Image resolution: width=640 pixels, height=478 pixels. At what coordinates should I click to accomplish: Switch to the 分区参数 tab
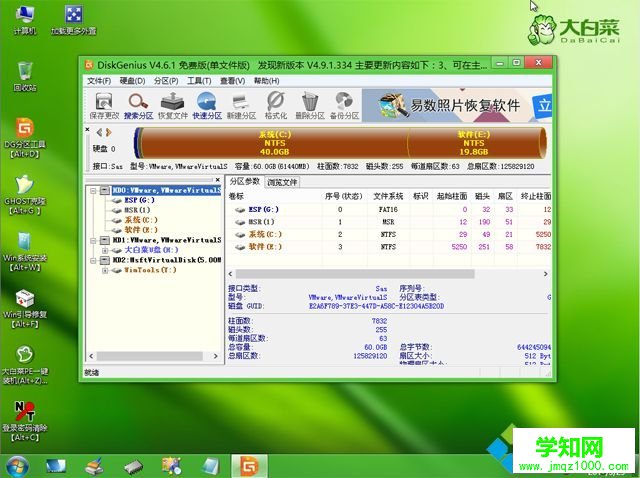244,182
